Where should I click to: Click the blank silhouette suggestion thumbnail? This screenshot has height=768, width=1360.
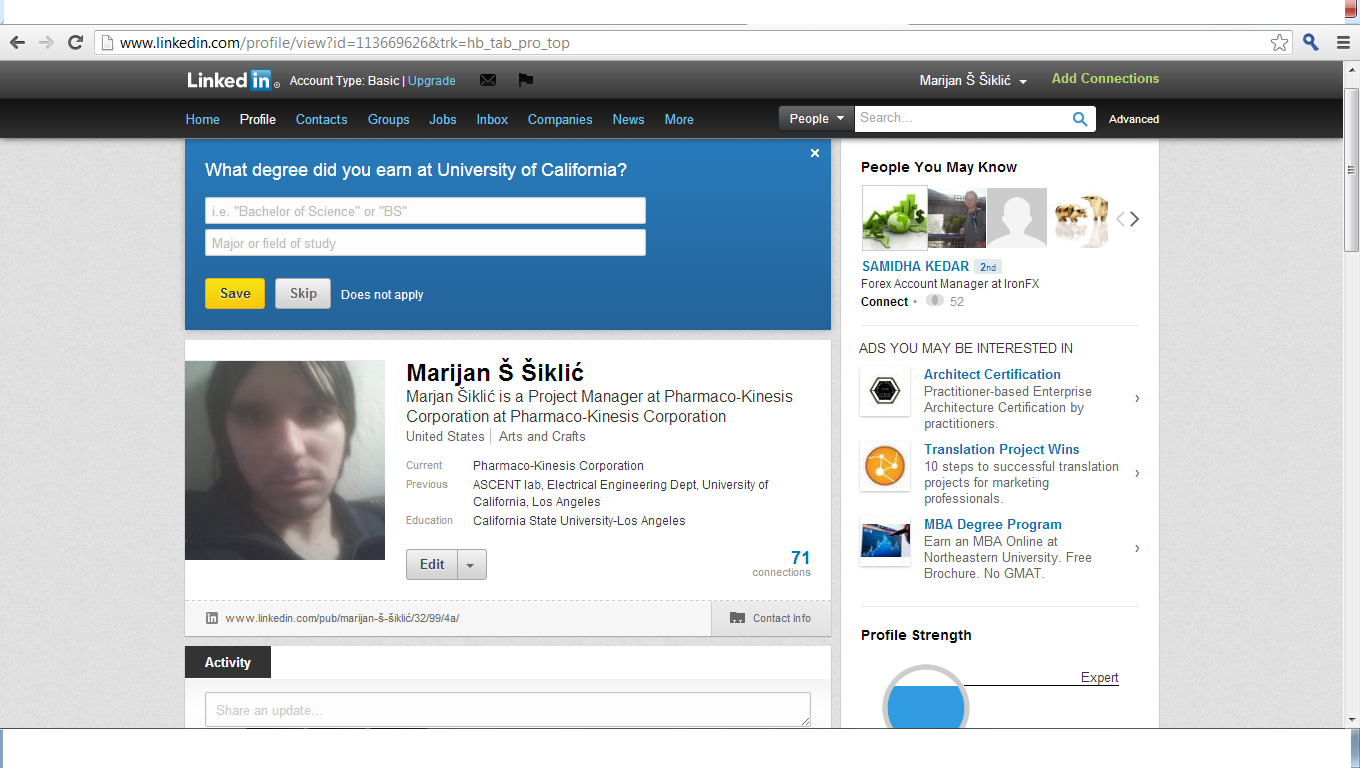click(1016, 218)
